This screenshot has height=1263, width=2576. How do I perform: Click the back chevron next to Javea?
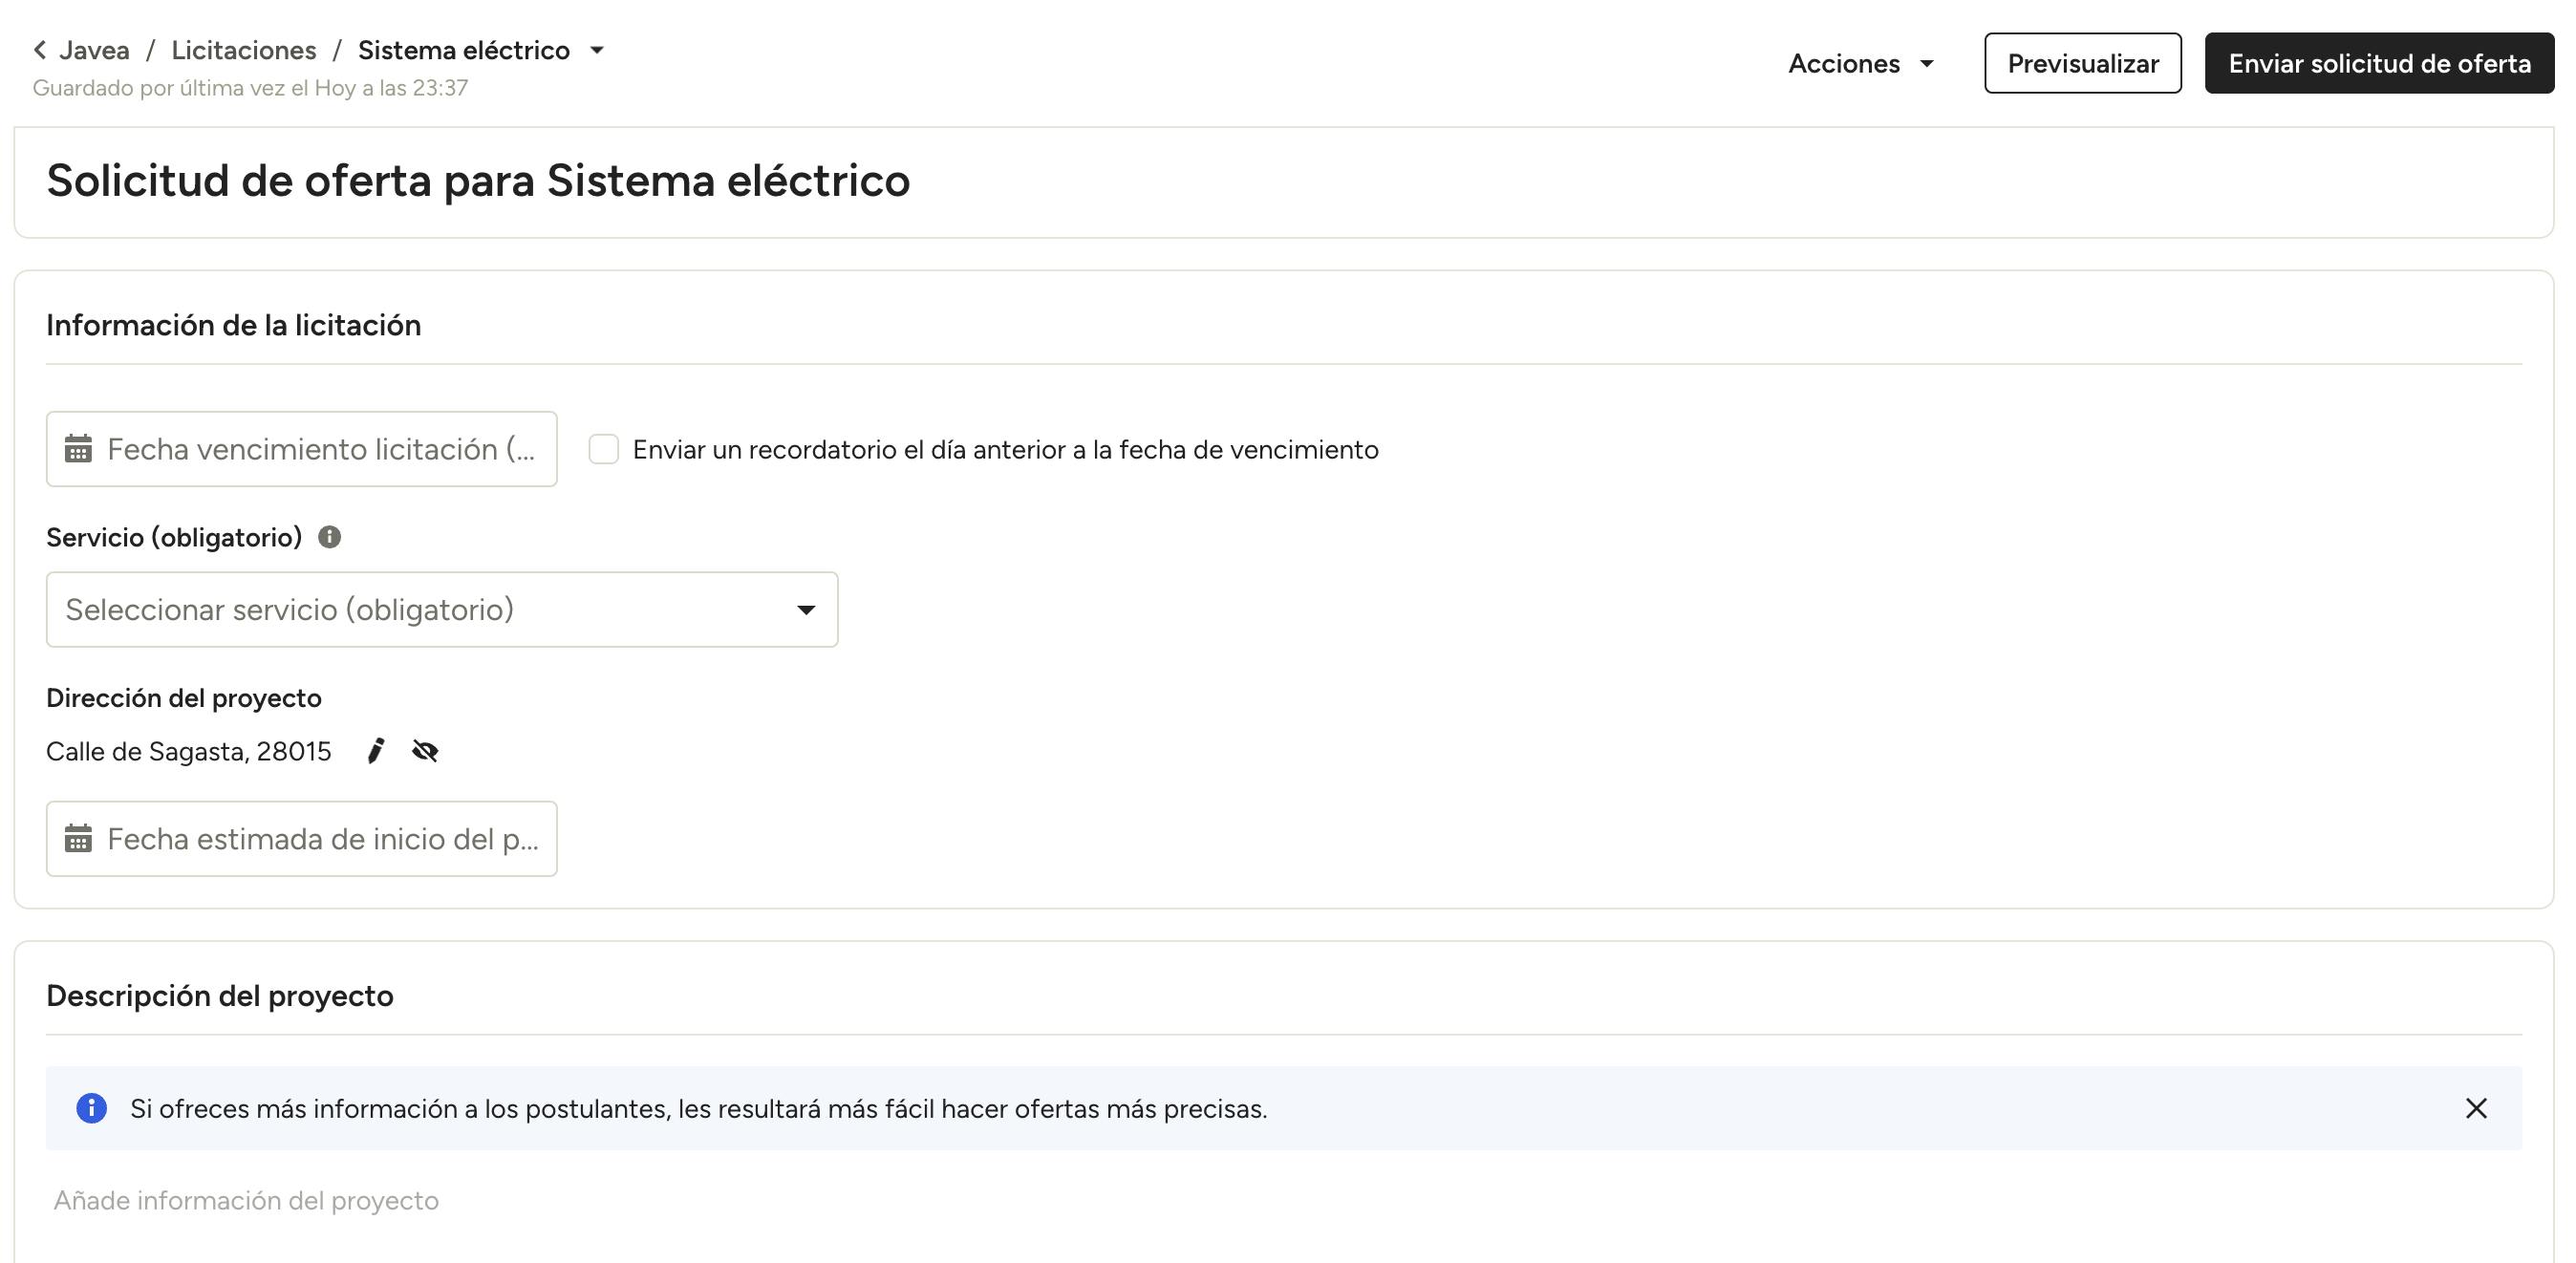pos(40,50)
